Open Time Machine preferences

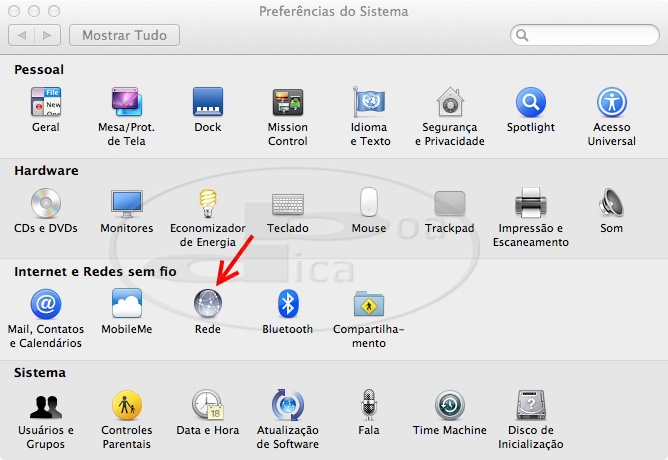pos(450,405)
